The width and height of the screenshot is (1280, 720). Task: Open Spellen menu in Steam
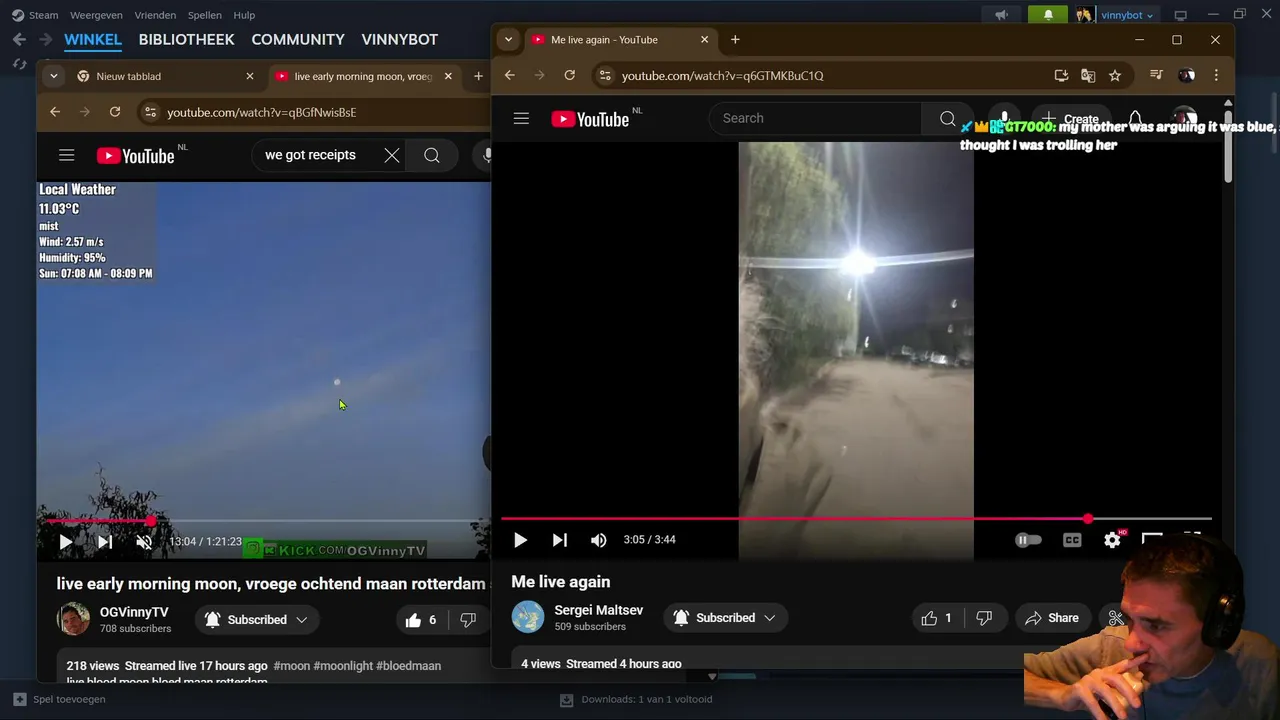(x=205, y=15)
